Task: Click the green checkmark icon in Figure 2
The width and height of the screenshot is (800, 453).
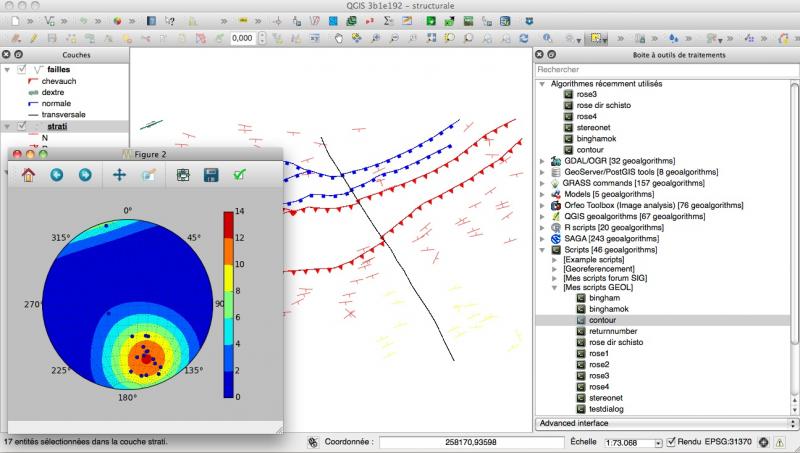Action: point(239,175)
